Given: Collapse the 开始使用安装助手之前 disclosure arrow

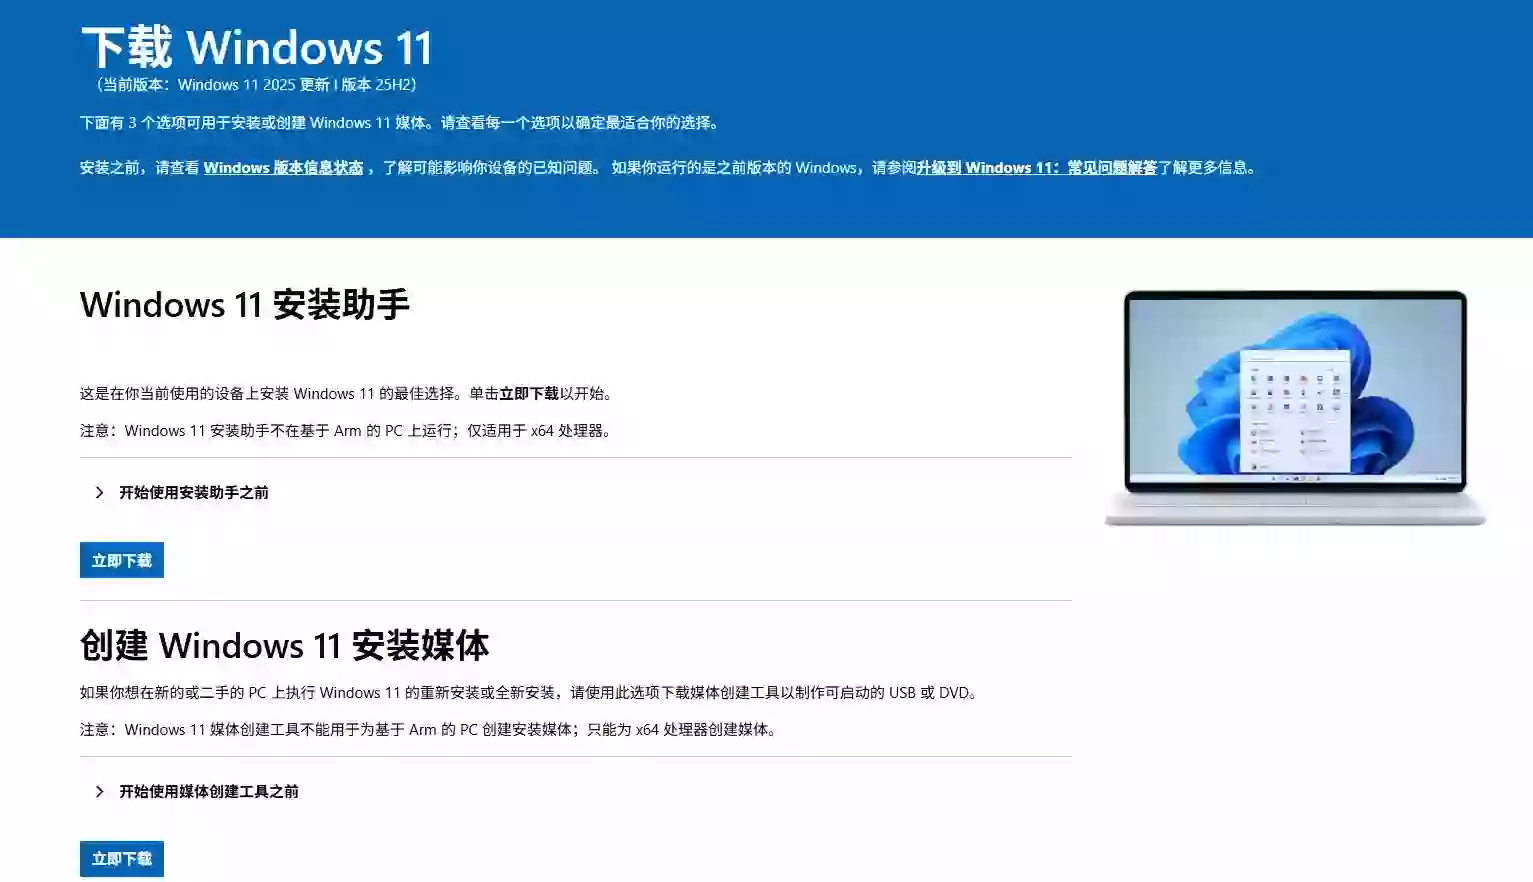Looking at the screenshot, I should pos(99,492).
